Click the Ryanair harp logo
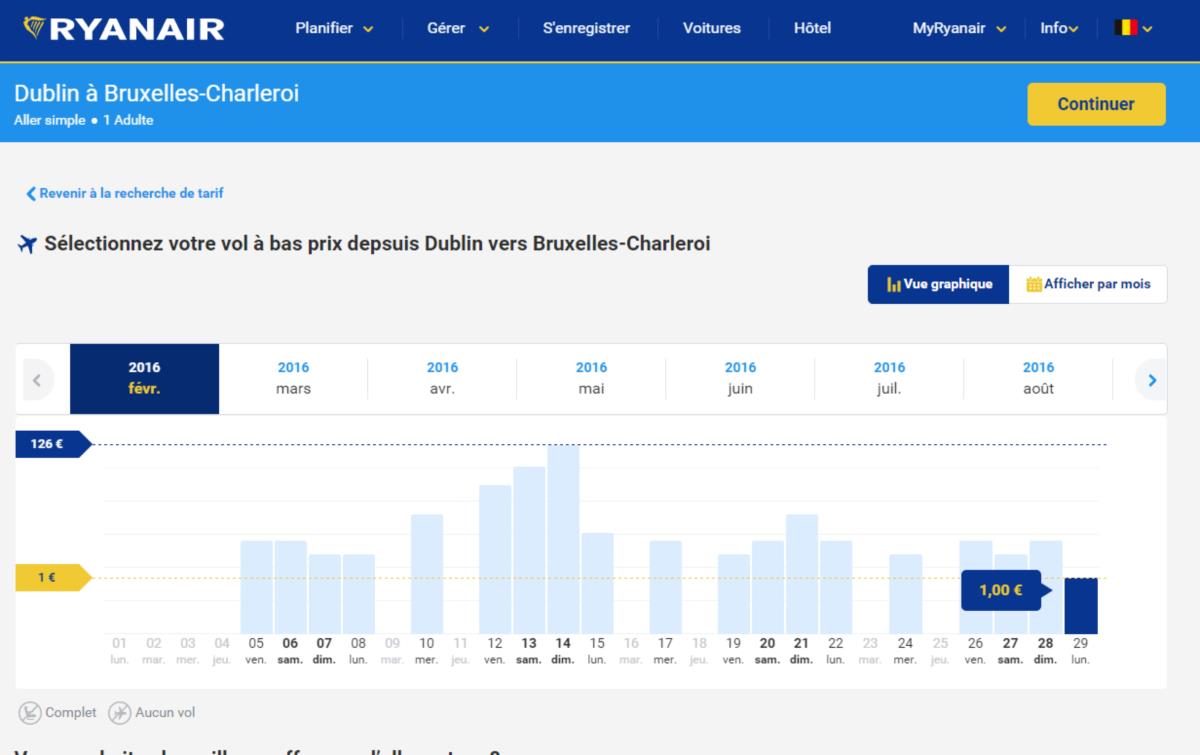The image size is (1200, 755). 35,28
